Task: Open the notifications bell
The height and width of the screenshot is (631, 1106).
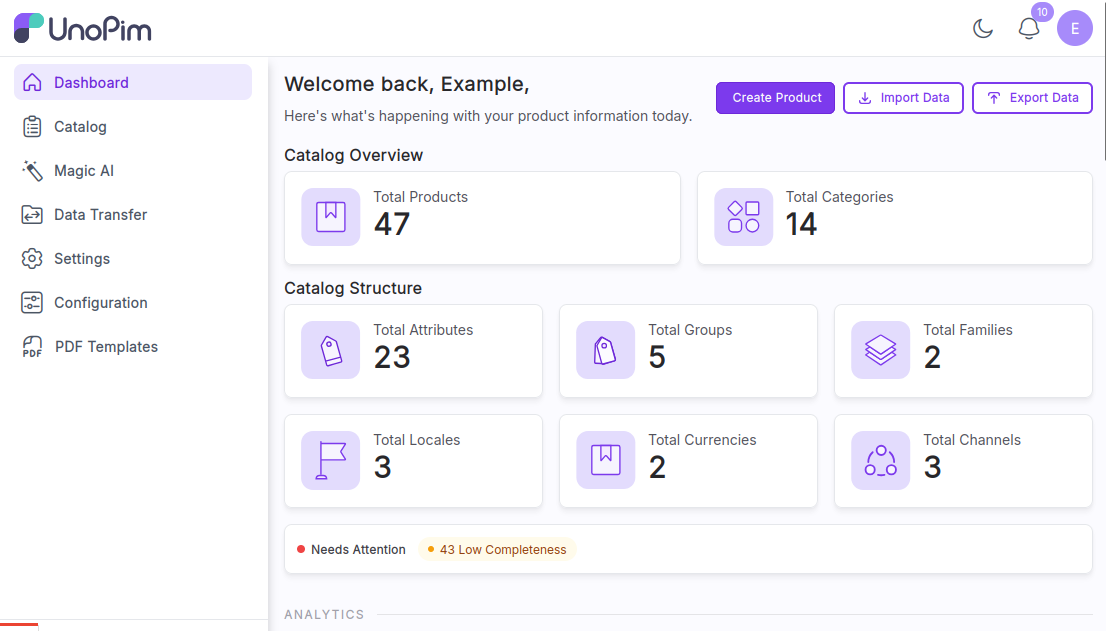Action: 1029,28
